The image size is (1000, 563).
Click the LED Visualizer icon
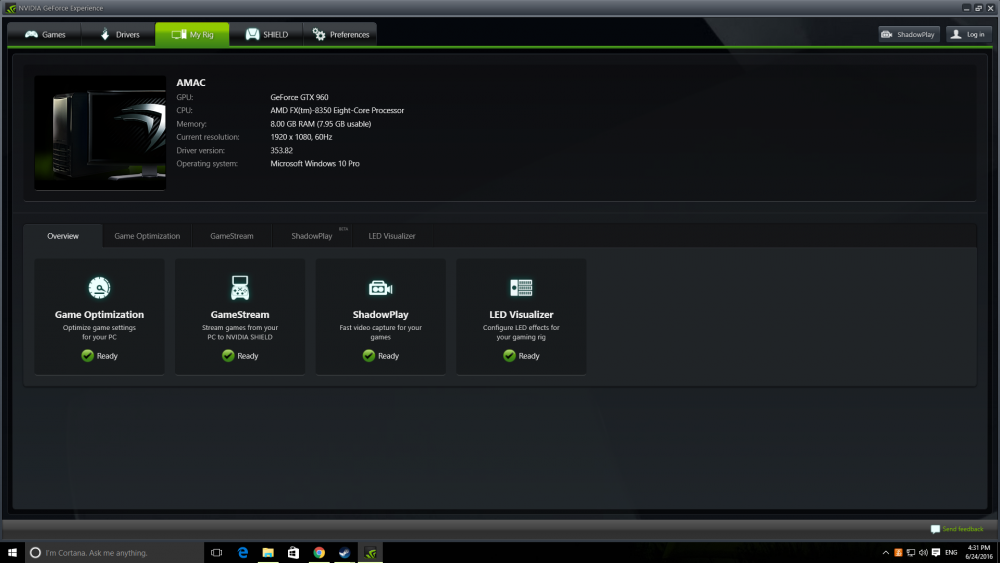[521, 288]
